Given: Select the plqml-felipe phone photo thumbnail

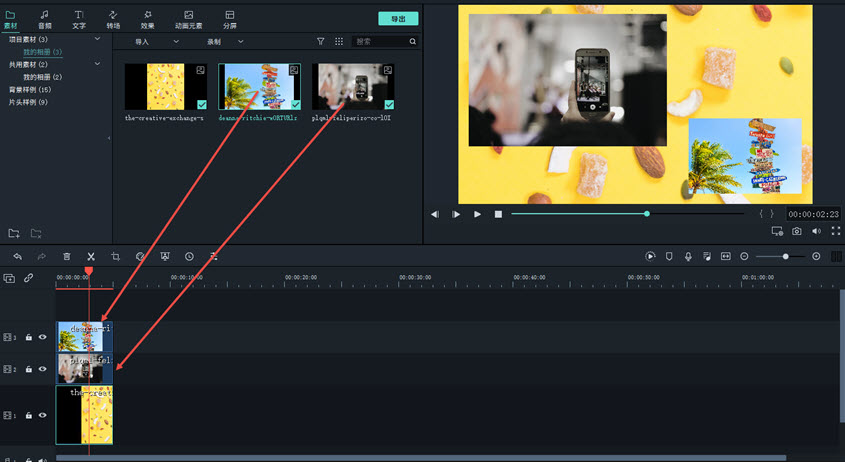Looking at the screenshot, I should tap(353, 87).
